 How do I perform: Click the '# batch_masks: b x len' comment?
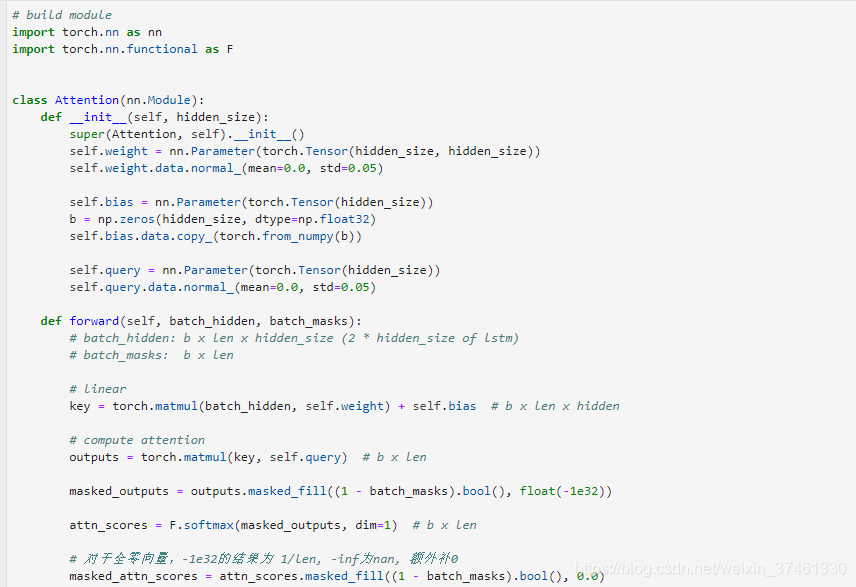[151, 355]
